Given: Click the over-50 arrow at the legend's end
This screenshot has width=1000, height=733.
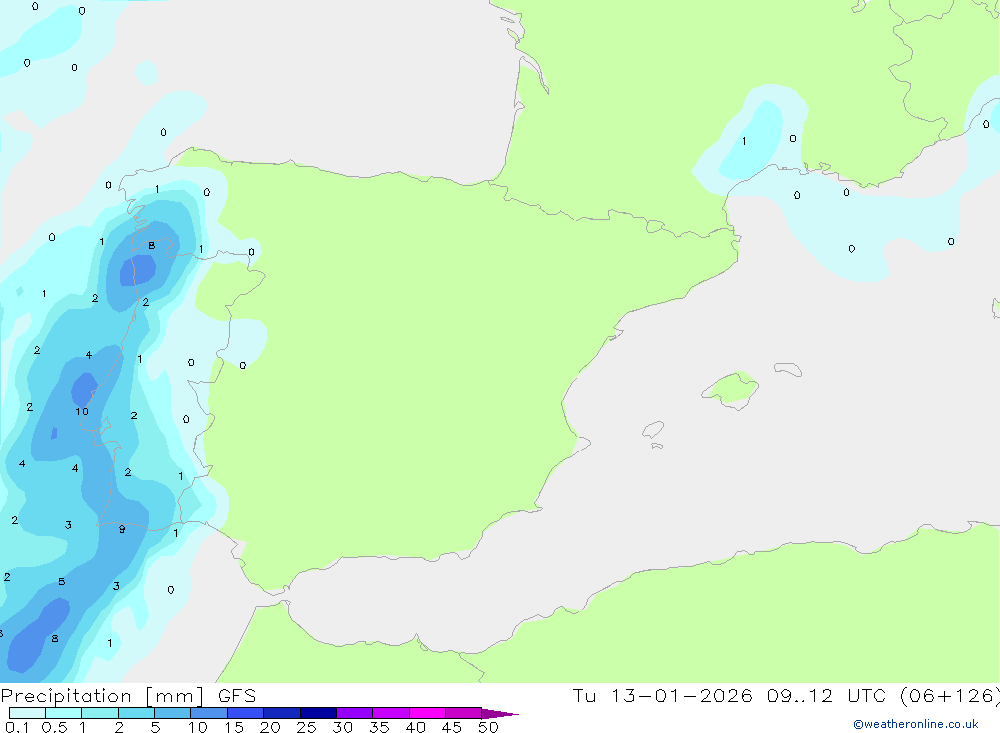Looking at the screenshot, I should (x=499, y=714).
